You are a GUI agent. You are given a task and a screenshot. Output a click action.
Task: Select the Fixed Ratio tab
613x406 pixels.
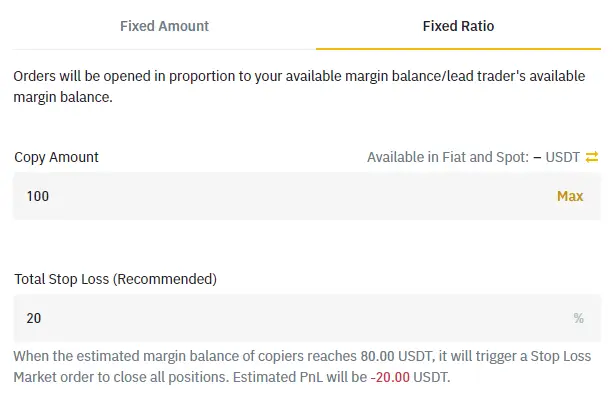[x=458, y=26]
